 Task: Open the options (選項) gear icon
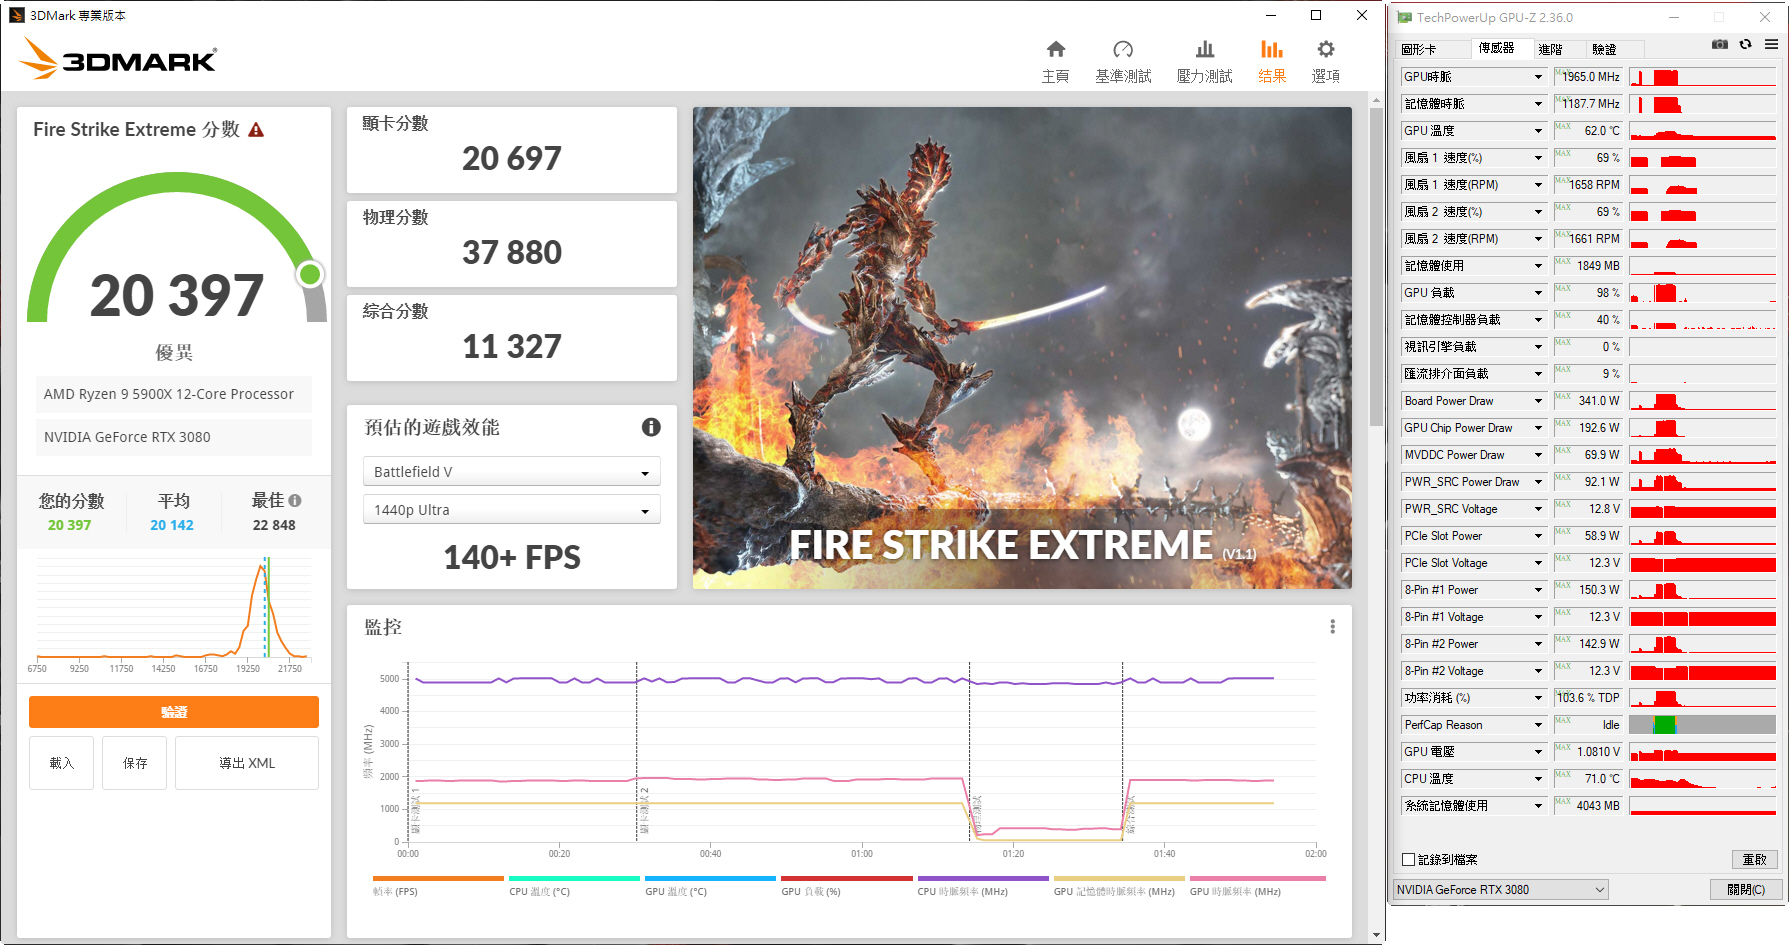pyautogui.click(x=1326, y=49)
